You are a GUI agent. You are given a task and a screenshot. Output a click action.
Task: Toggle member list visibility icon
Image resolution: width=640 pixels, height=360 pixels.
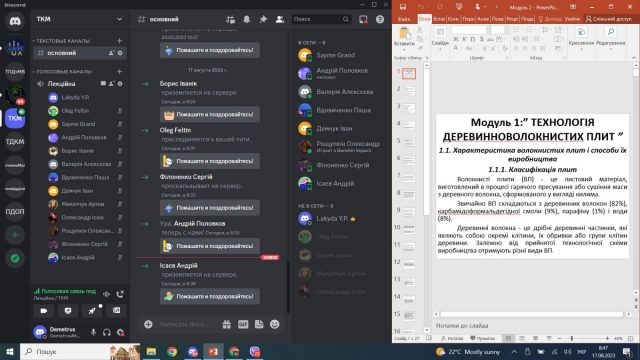(280, 19)
